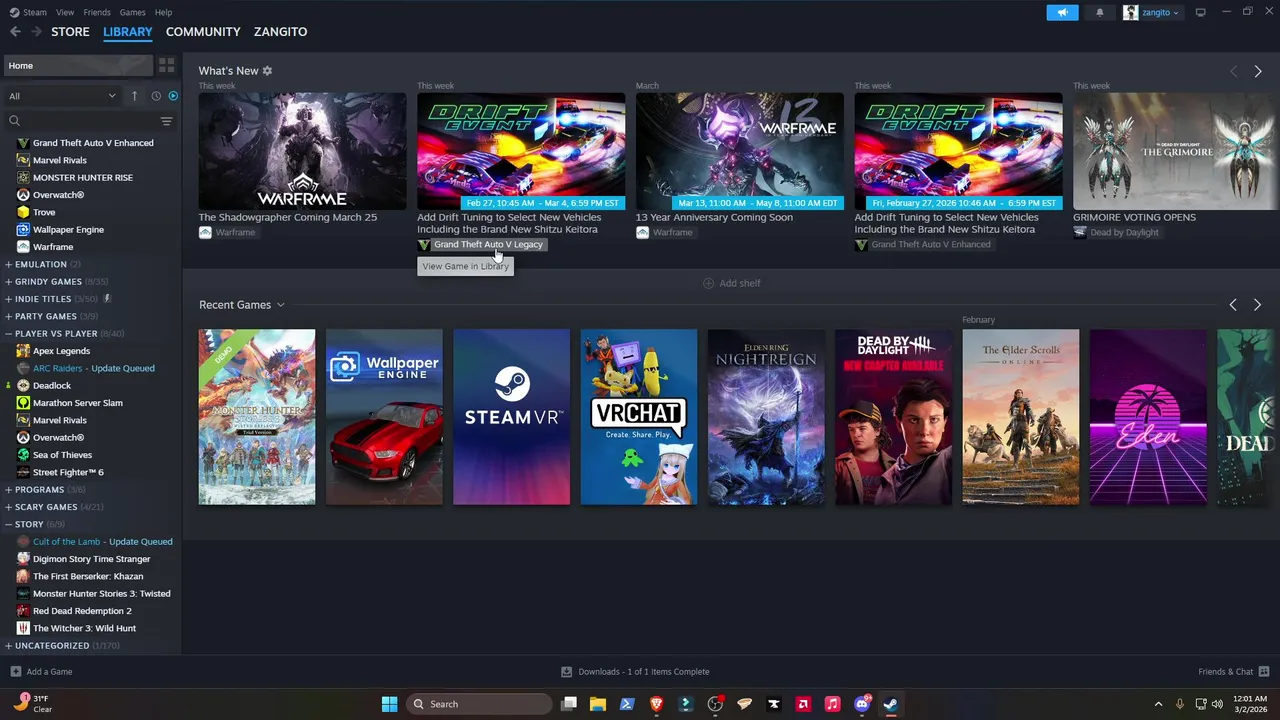Open collections grid view icon

coord(167,65)
